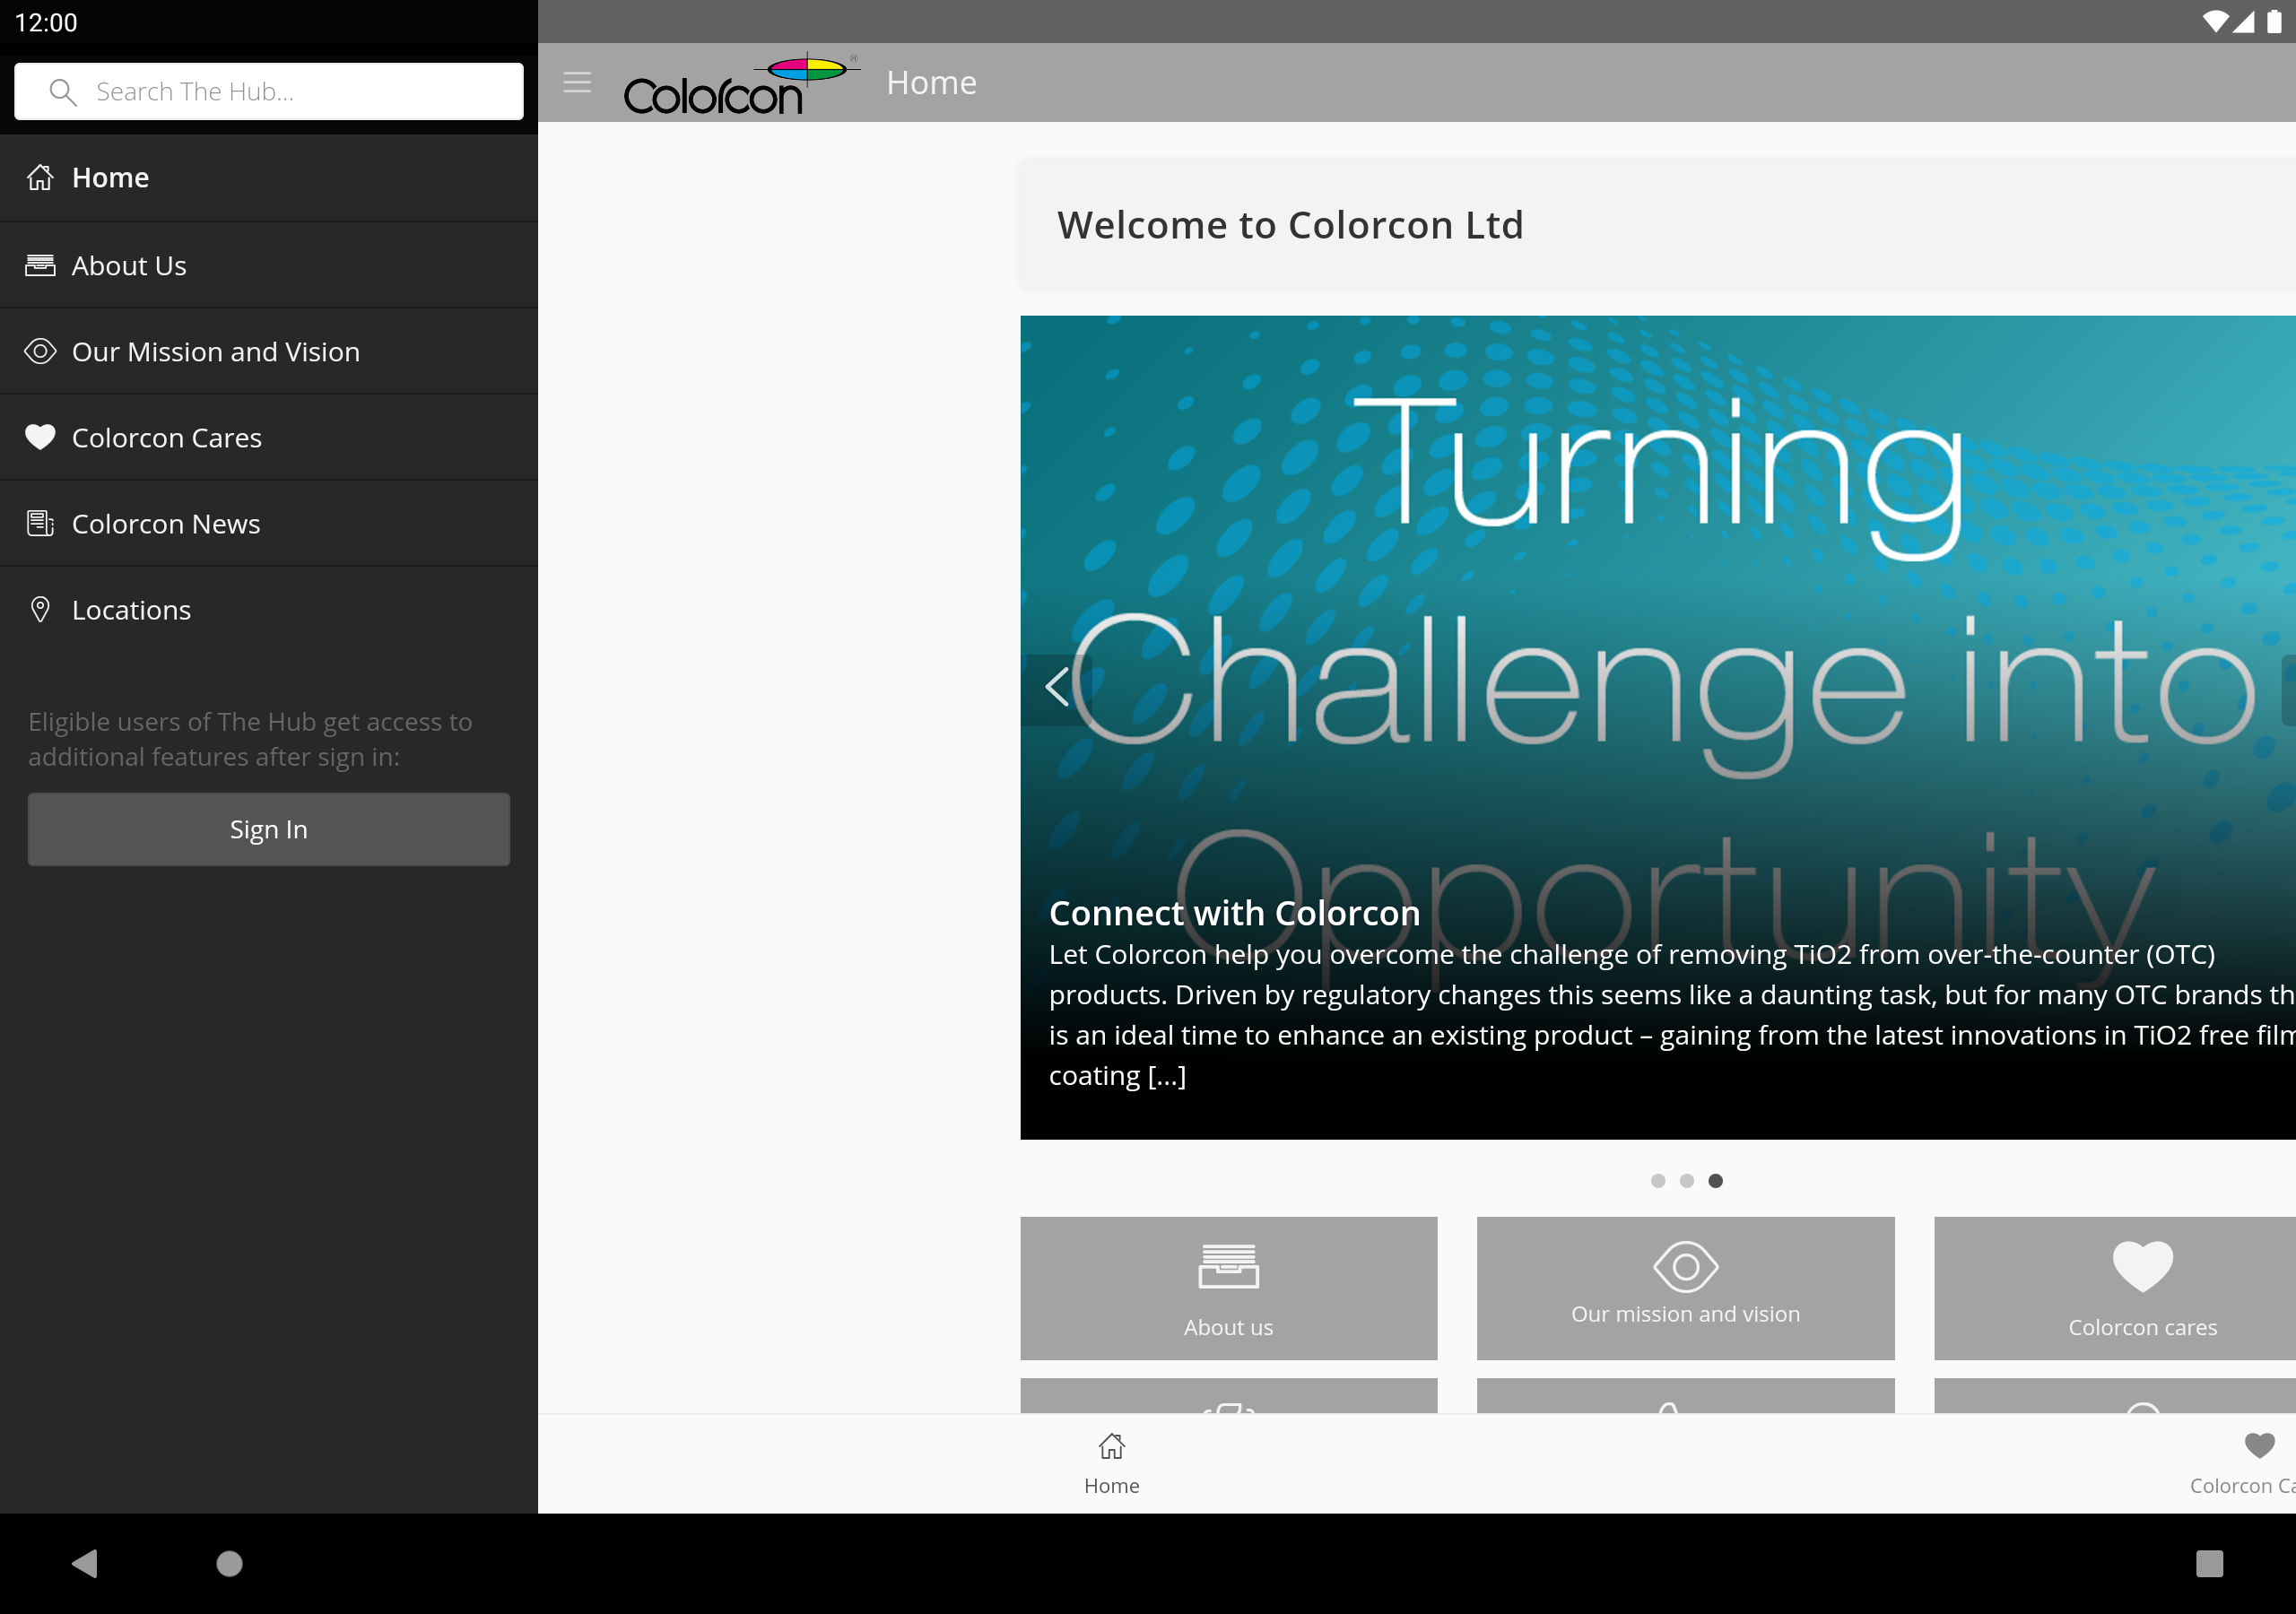The height and width of the screenshot is (1614, 2296).
Task: Click the battery status icon
Action: coord(2274,21)
